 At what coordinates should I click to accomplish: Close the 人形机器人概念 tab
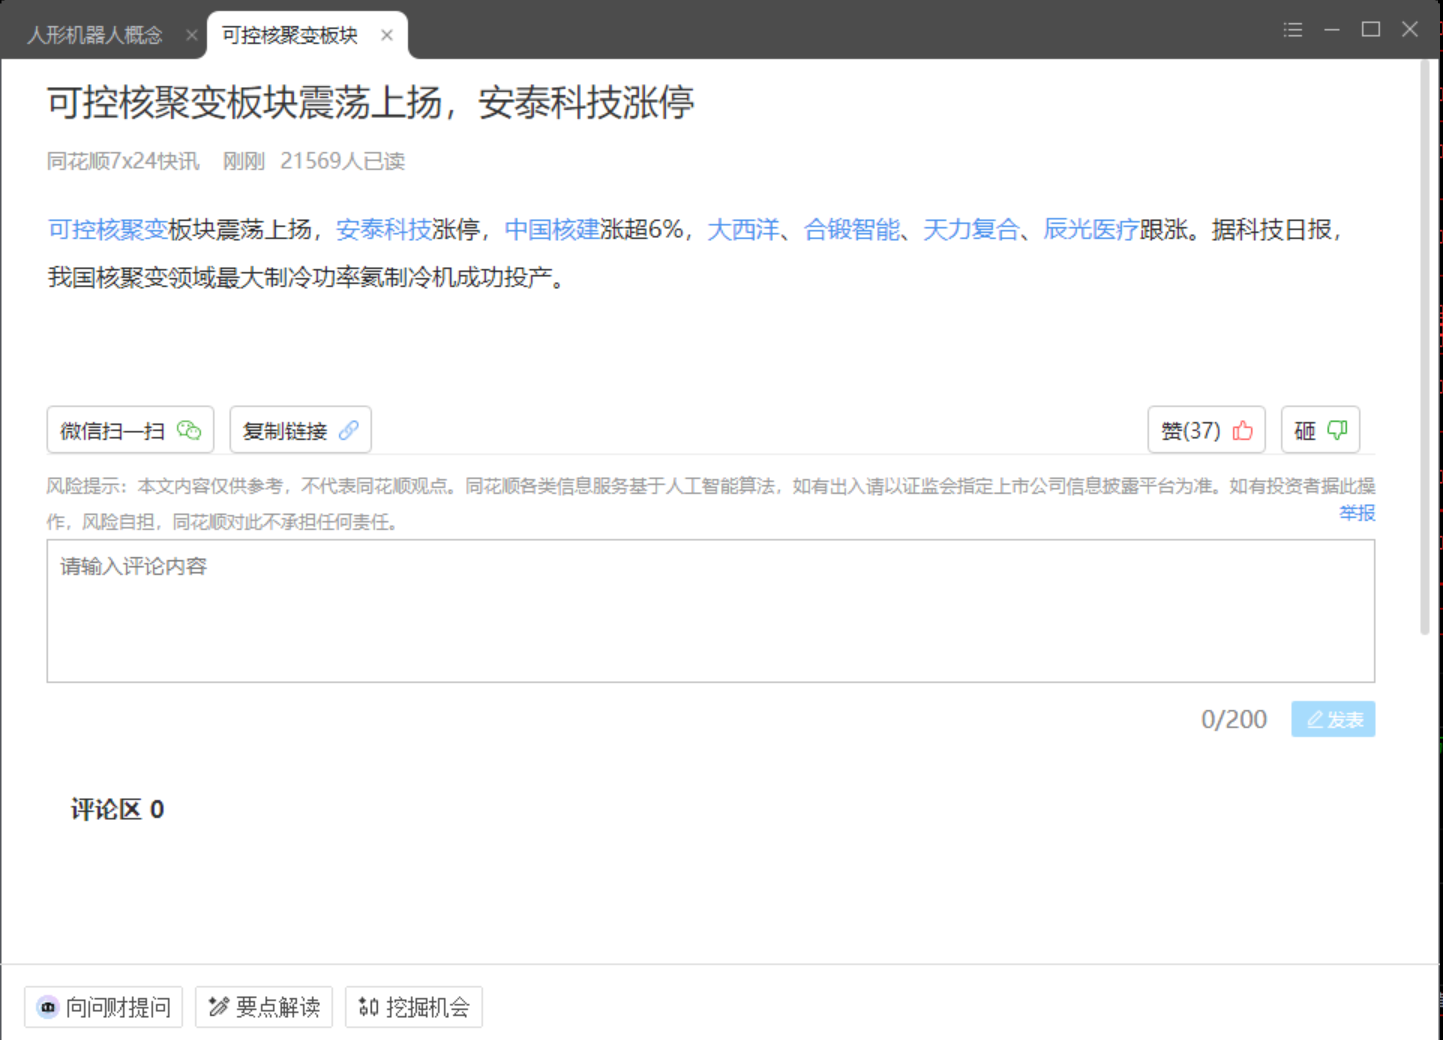[191, 35]
